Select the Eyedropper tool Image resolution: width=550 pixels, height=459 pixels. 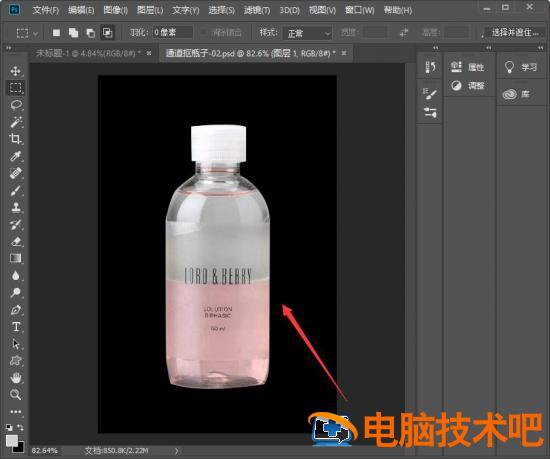[15, 156]
